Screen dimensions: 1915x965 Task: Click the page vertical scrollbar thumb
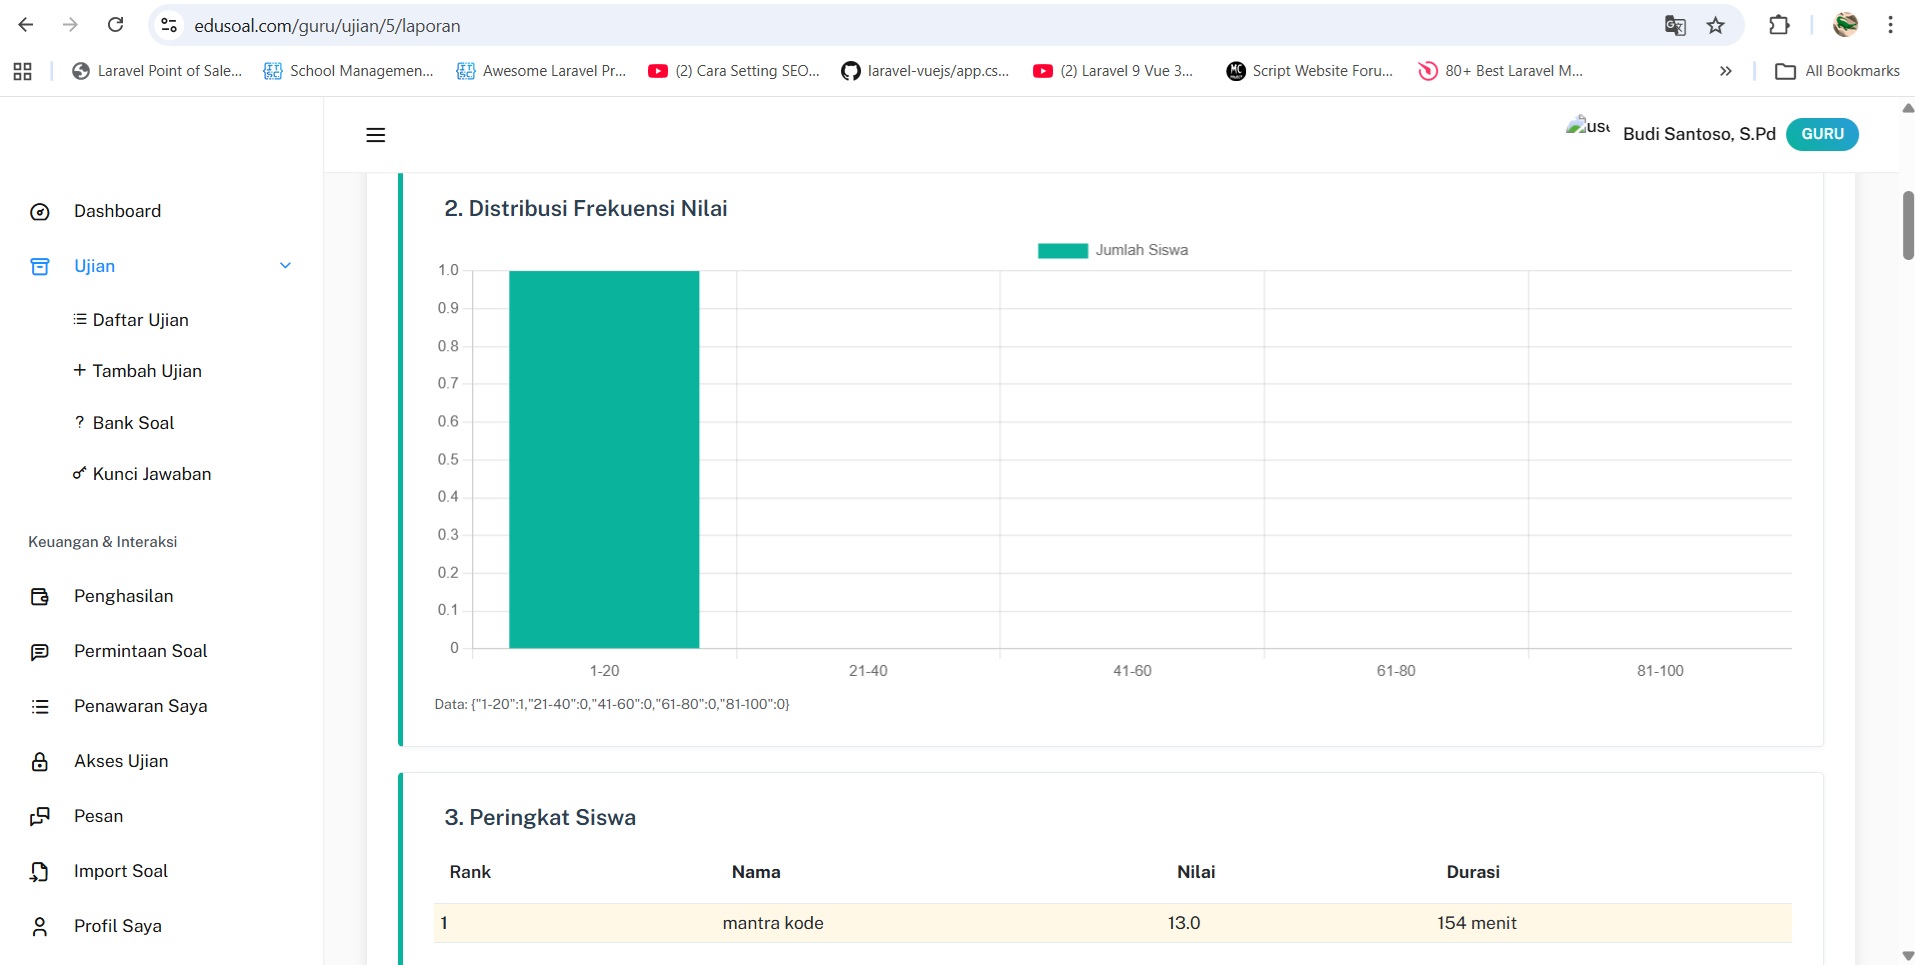pos(1907,225)
